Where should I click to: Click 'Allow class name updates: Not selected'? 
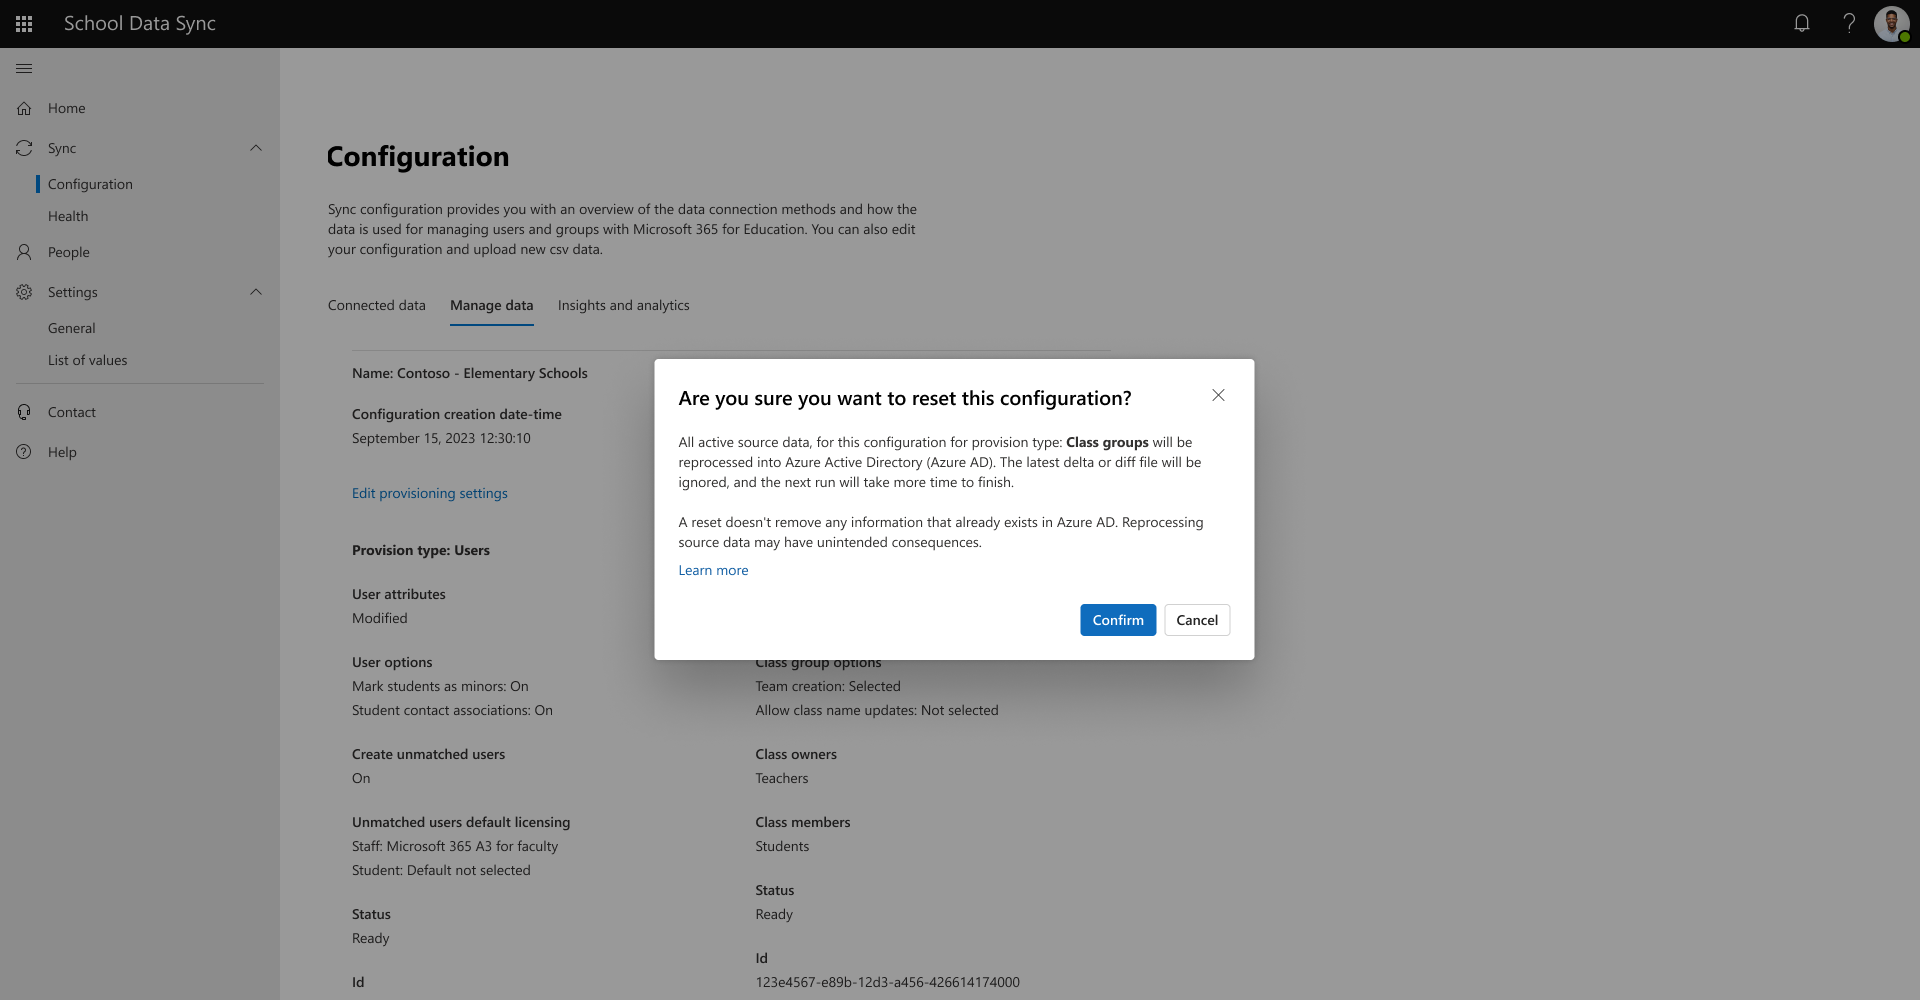pyautogui.click(x=877, y=710)
